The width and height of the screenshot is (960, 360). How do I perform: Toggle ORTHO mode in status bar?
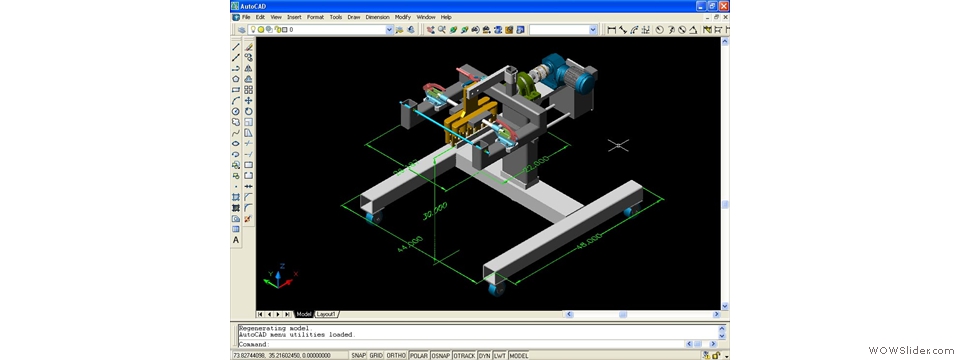click(396, 355)
